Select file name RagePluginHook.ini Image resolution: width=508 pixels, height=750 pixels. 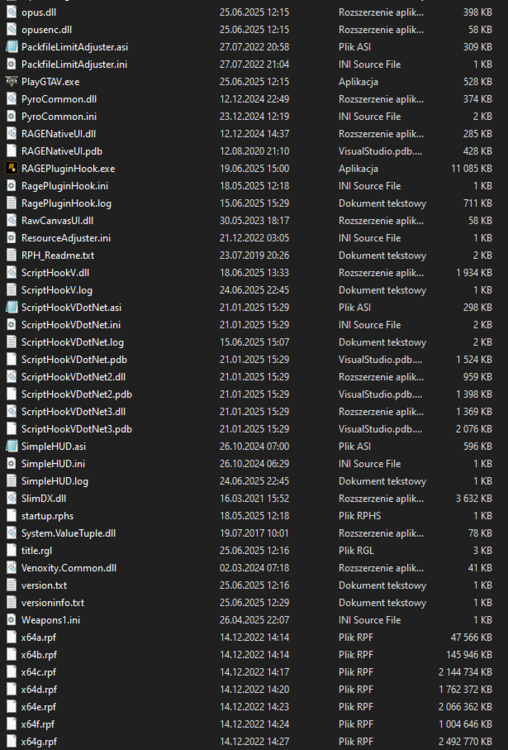(65, 186)
